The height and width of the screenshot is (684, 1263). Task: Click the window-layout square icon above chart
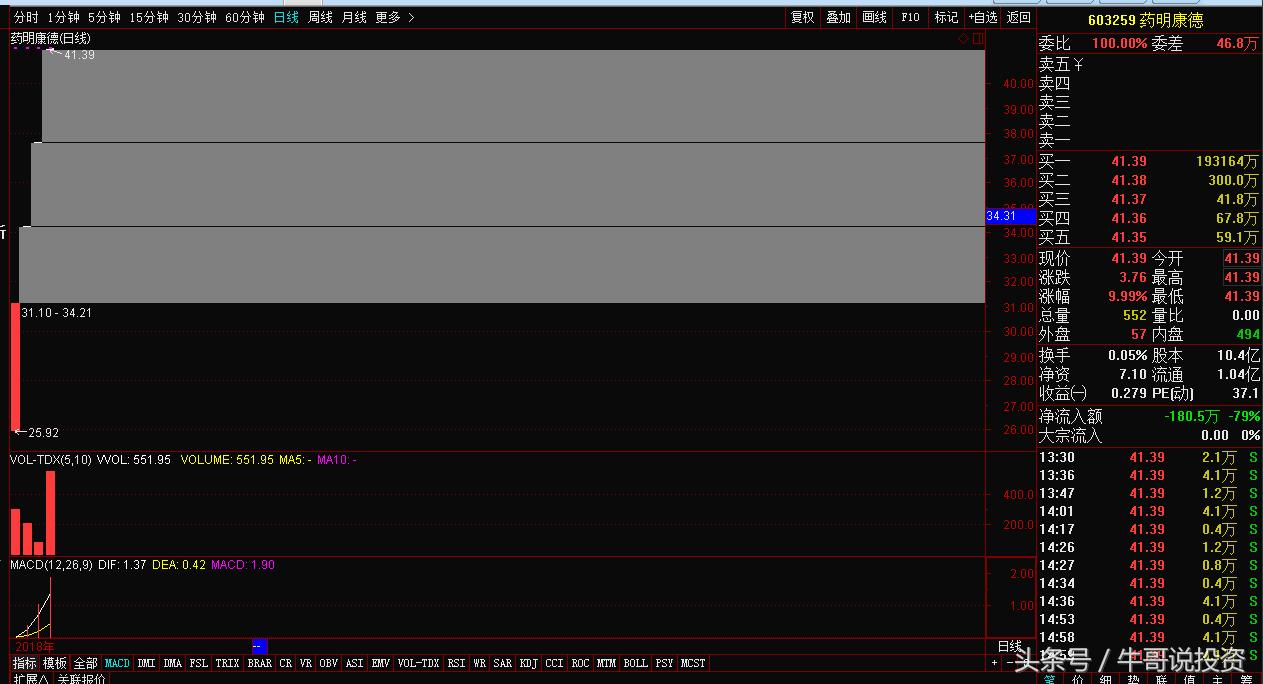(x=978, y=38)
